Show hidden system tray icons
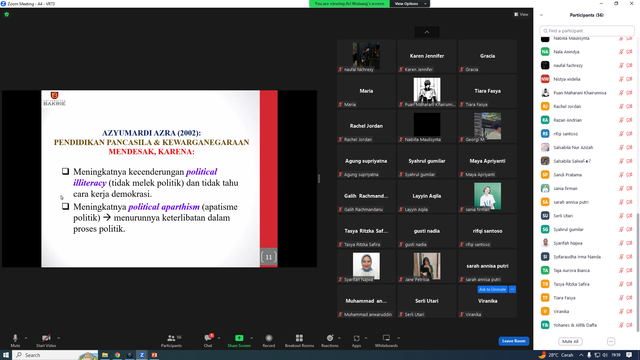Image resolution: width=640 pixels, height=360 pixels. click(x=581, y=355)
